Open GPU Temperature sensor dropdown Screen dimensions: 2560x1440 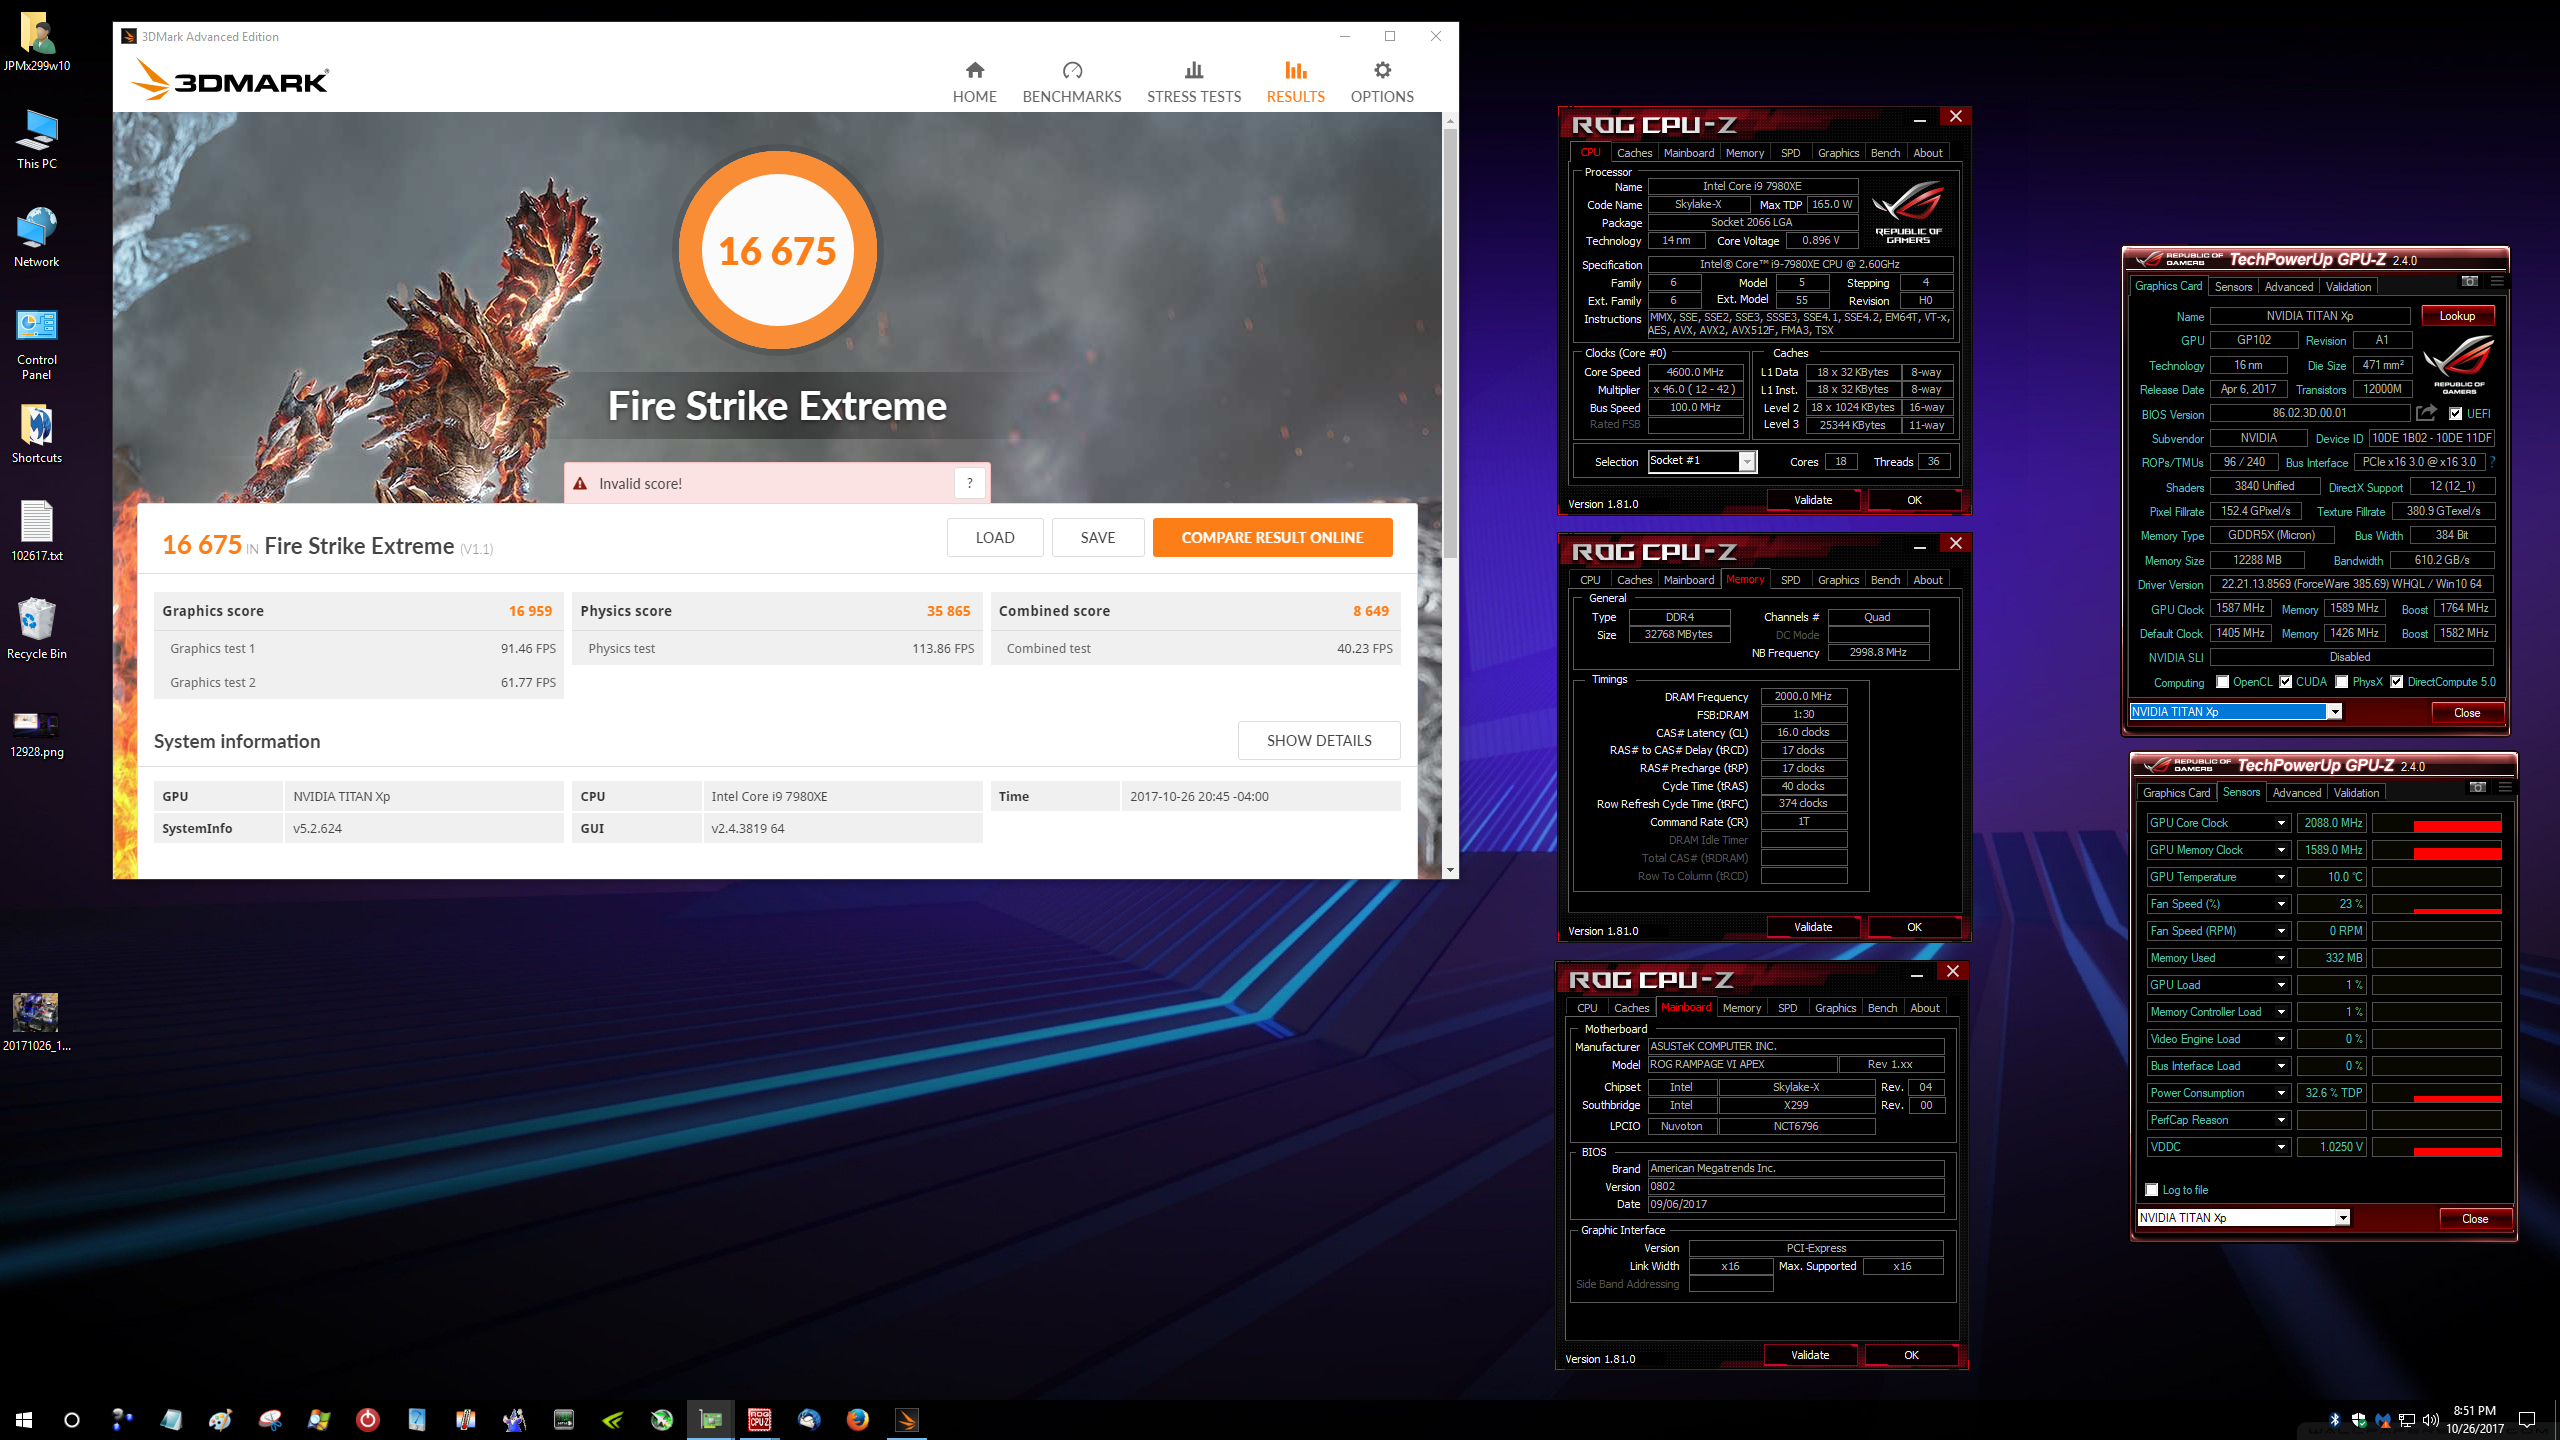click(x=2281, y=877)
